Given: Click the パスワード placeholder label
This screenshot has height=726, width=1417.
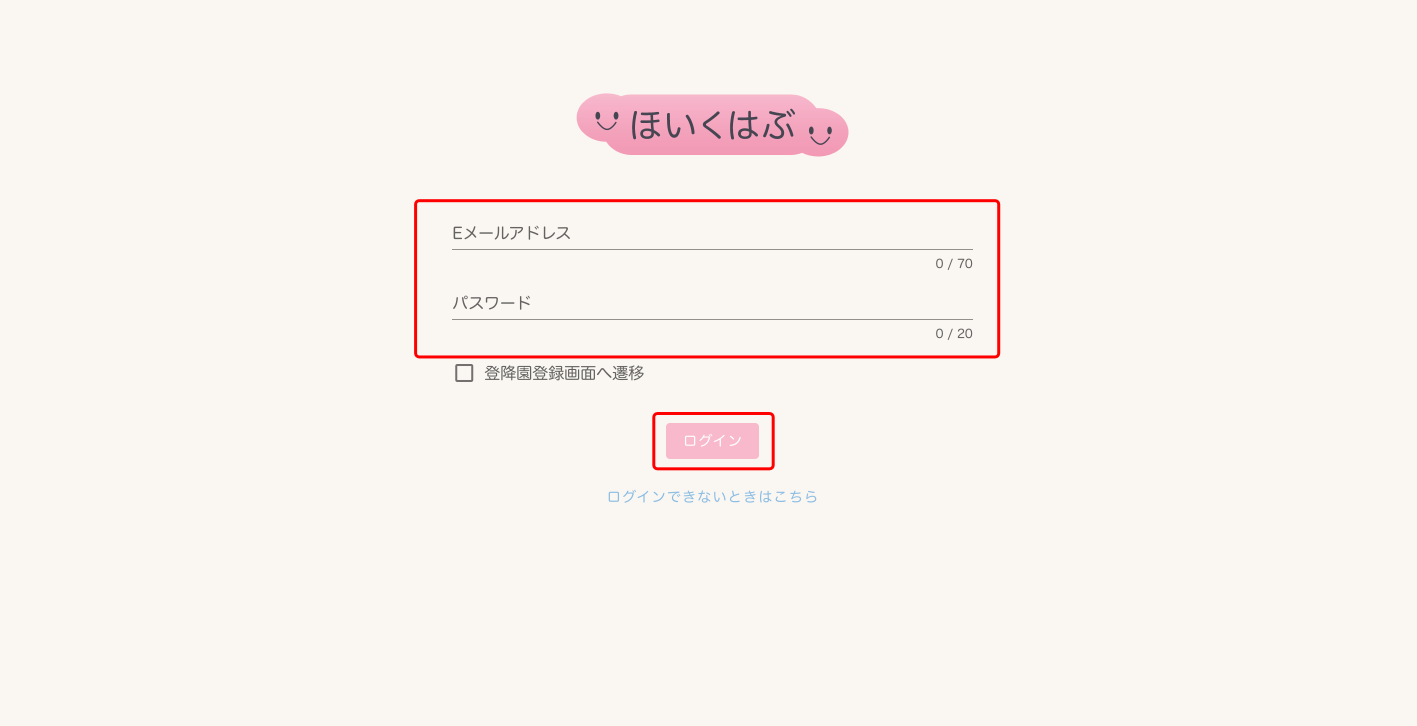Looking at the screenshot, I should click(492, 303).
